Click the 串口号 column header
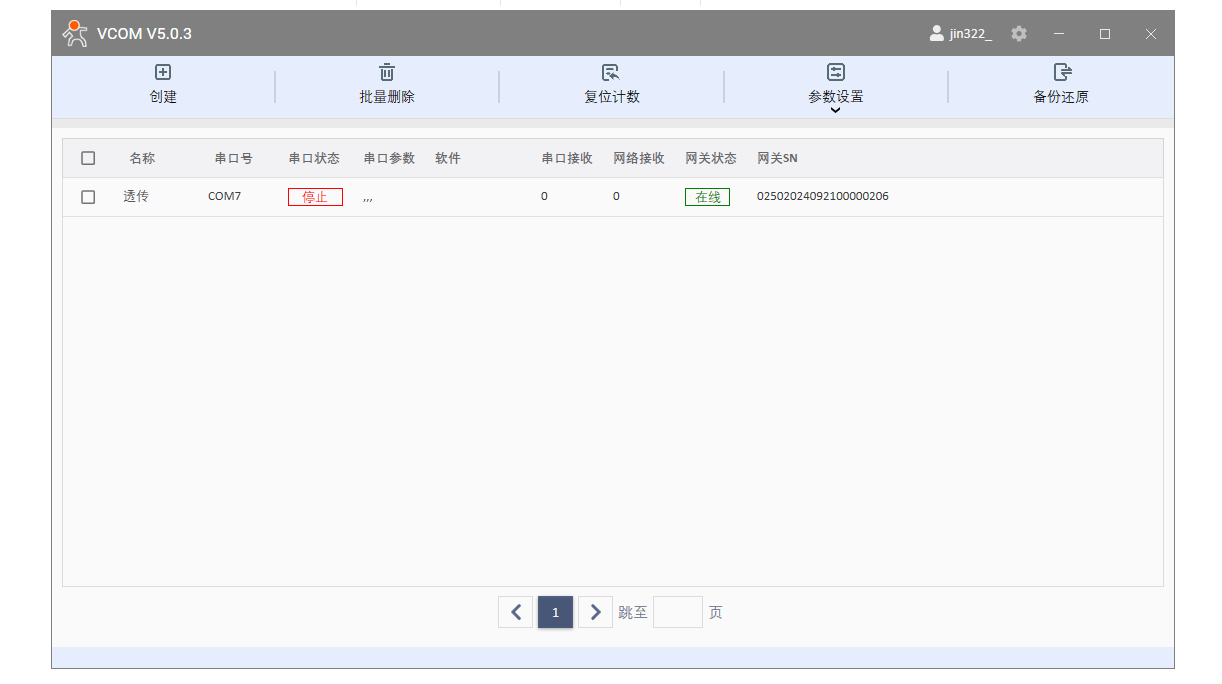This screenshot has width=1222, height=684. [x=233, y=158]
